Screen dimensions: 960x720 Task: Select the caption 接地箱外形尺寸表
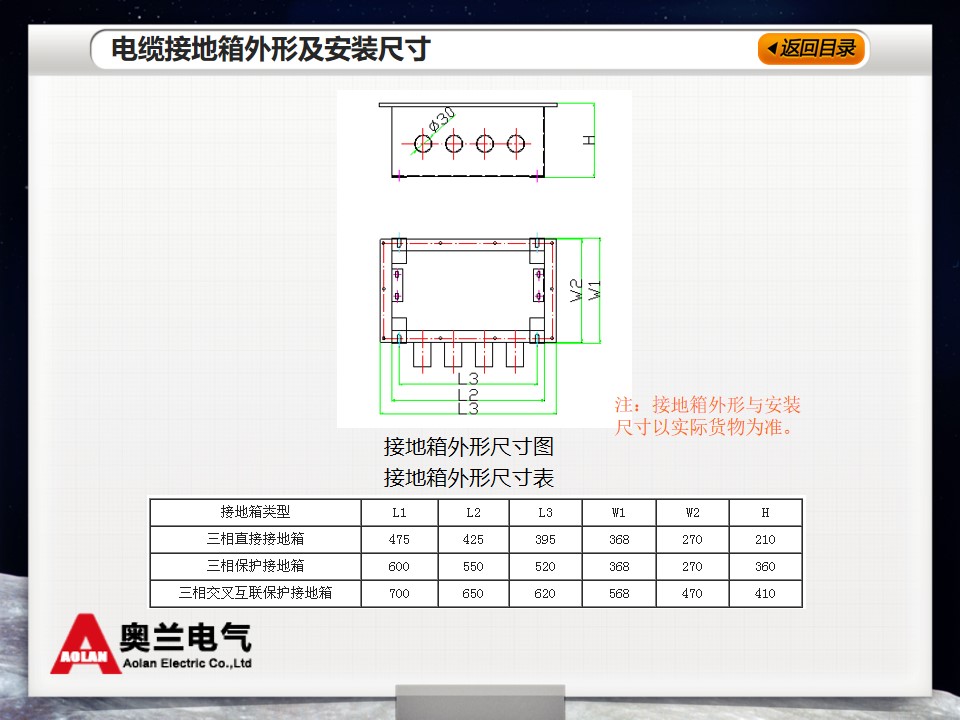[468, 477]
